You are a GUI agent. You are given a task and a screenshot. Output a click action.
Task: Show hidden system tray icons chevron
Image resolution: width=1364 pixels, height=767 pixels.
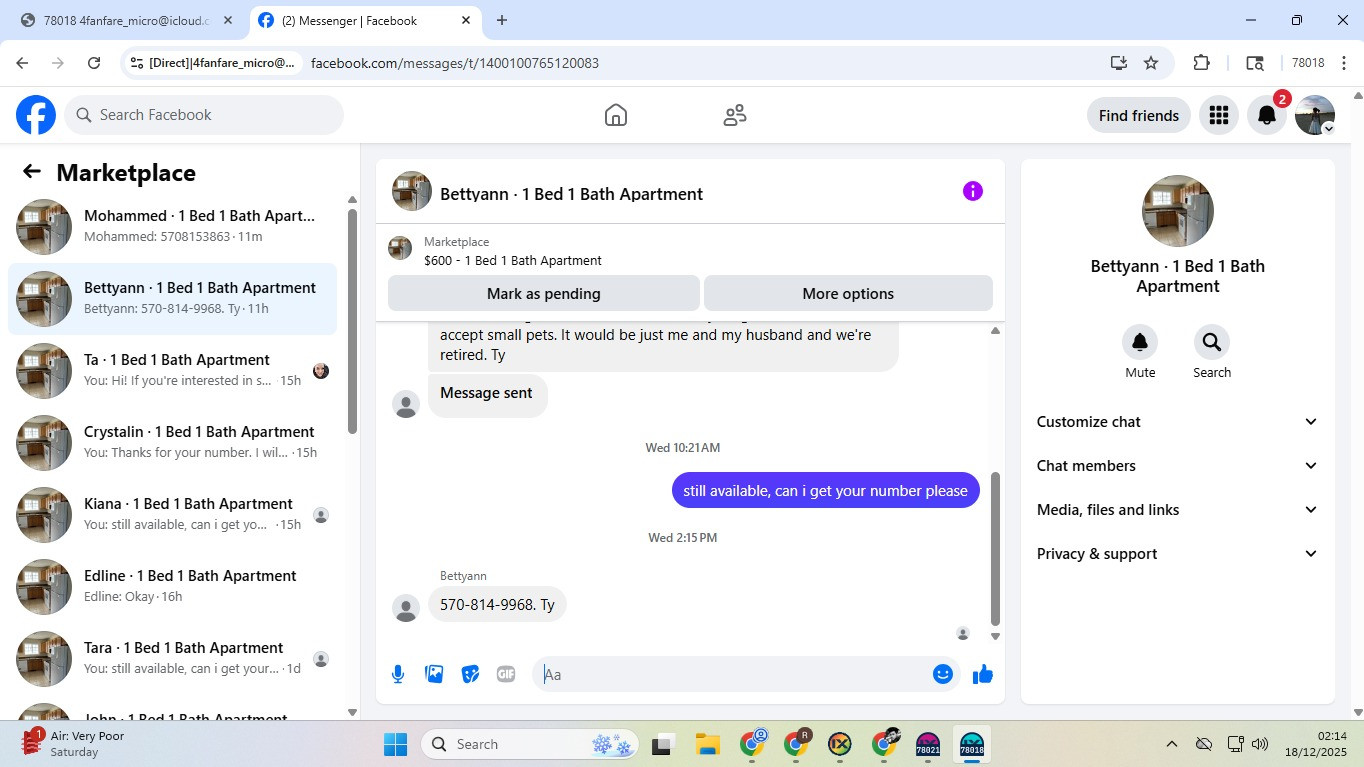point(1171,744)
